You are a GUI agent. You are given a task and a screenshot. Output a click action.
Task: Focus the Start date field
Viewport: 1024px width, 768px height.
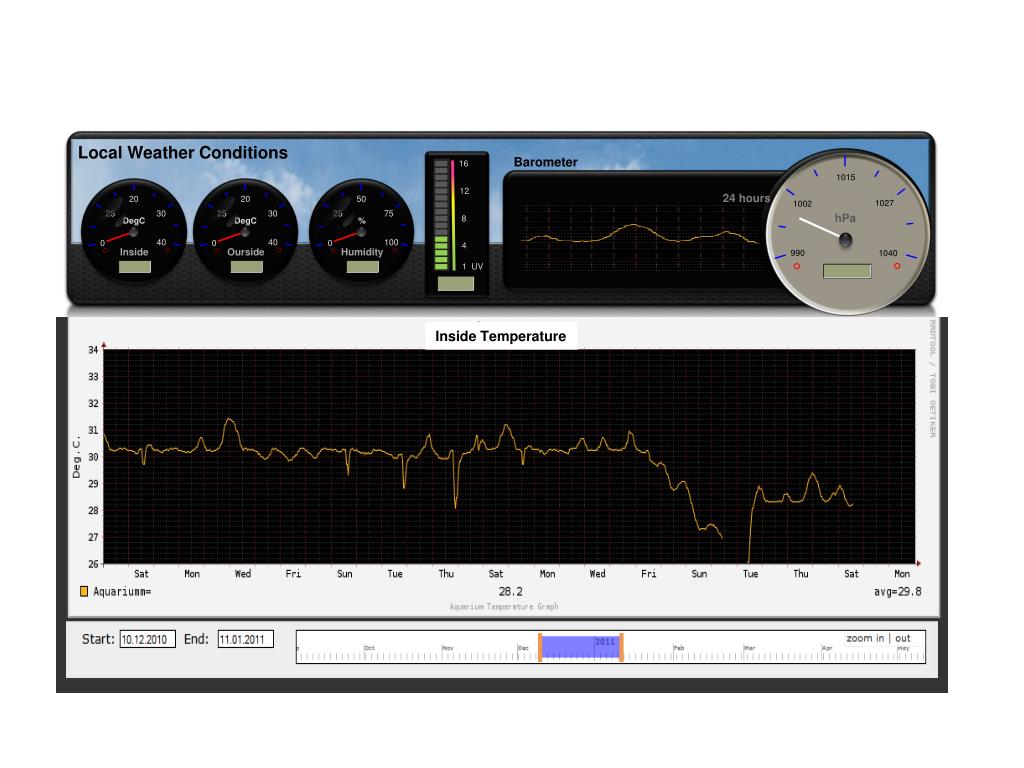click(x=148, y=639)
